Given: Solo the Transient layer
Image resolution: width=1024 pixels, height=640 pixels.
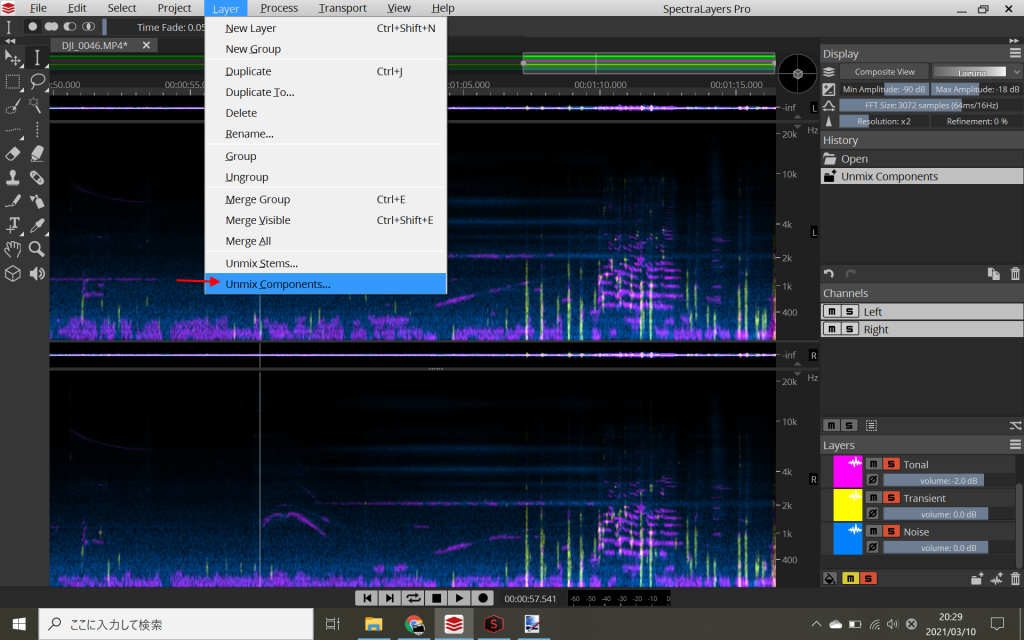Looking at the screenshot, I should (x=891, y=498).
